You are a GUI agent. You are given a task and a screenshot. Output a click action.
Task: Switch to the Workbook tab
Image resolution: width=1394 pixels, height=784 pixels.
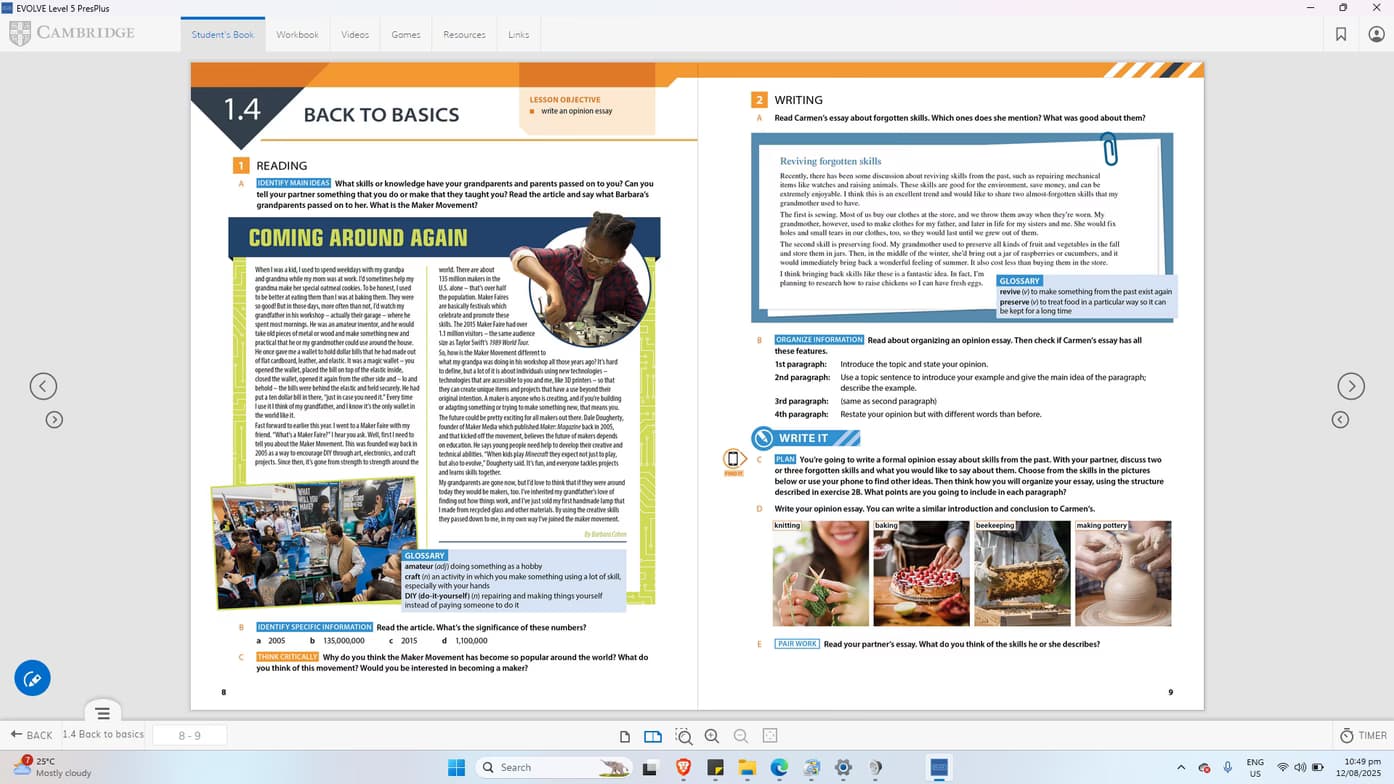click(296, 33)
